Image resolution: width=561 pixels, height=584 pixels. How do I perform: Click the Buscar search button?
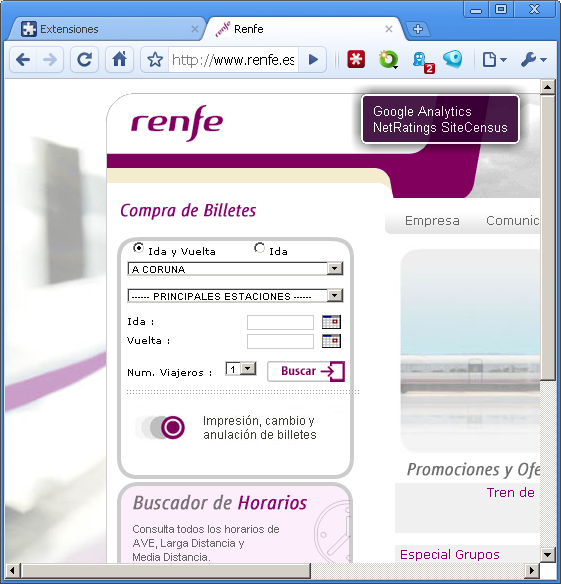306,371
